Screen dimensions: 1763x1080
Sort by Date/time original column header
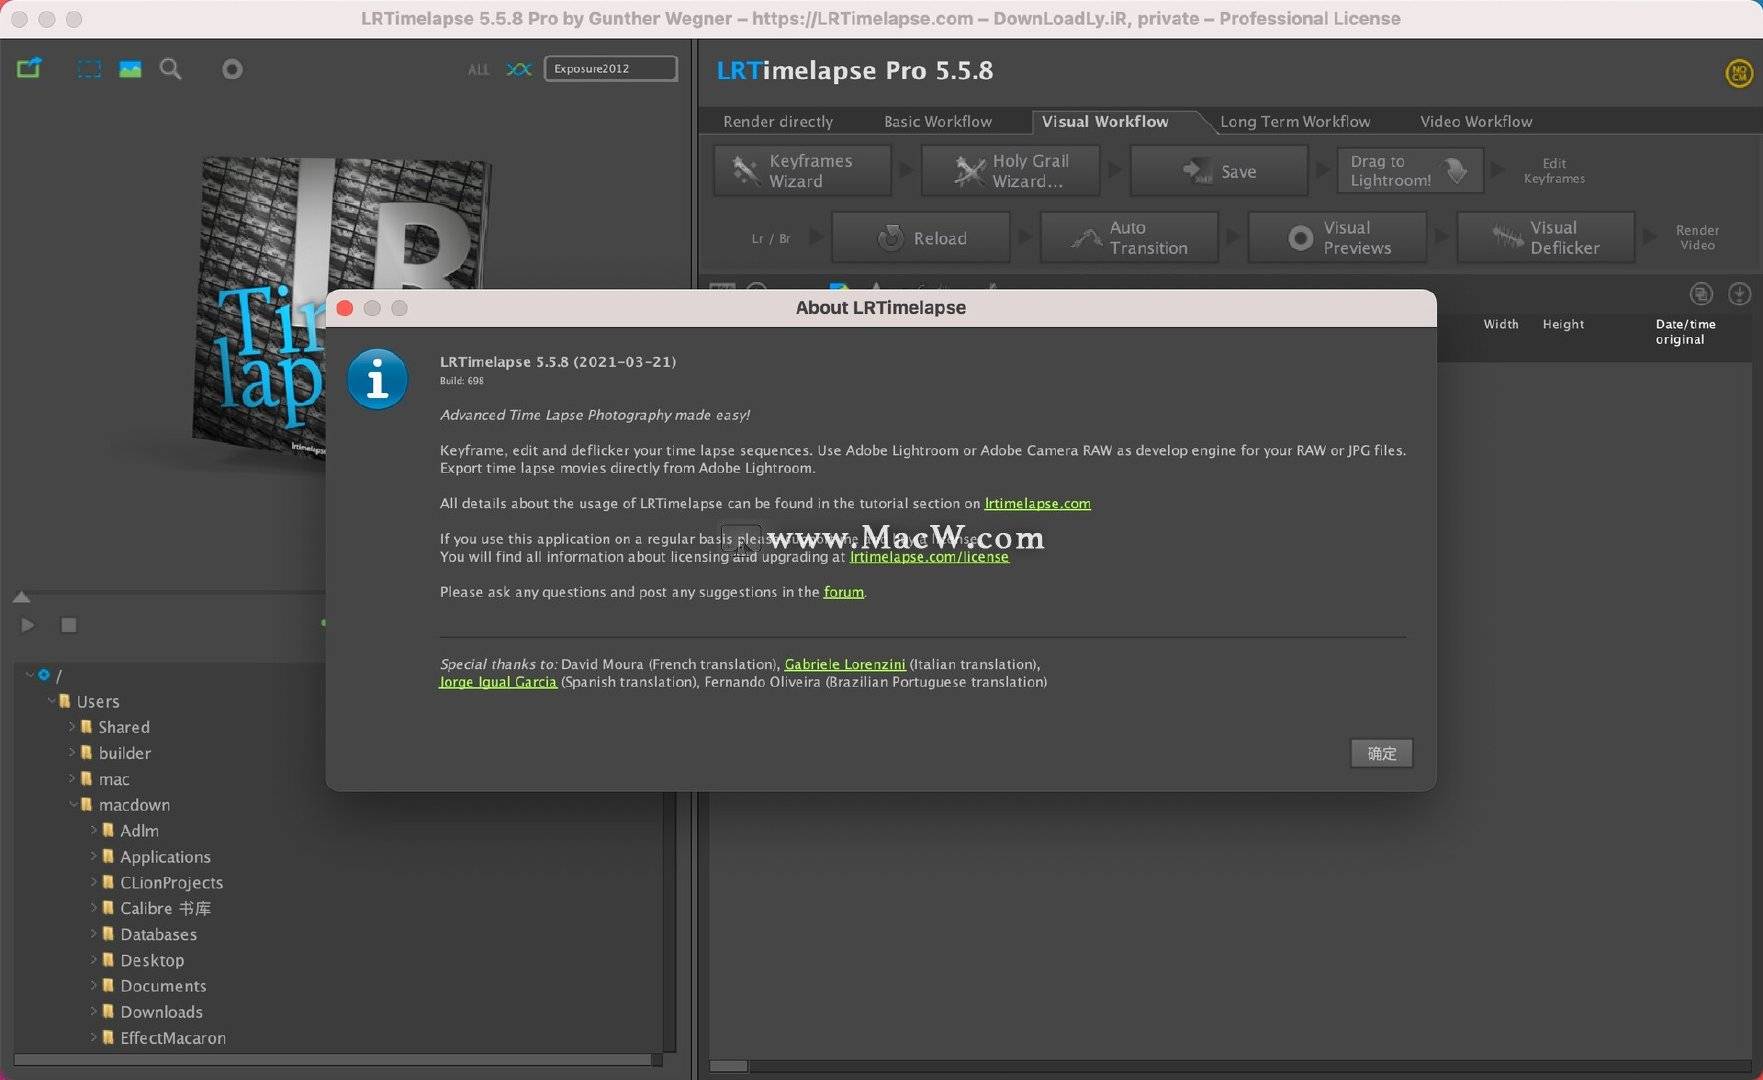[1685, 332]
